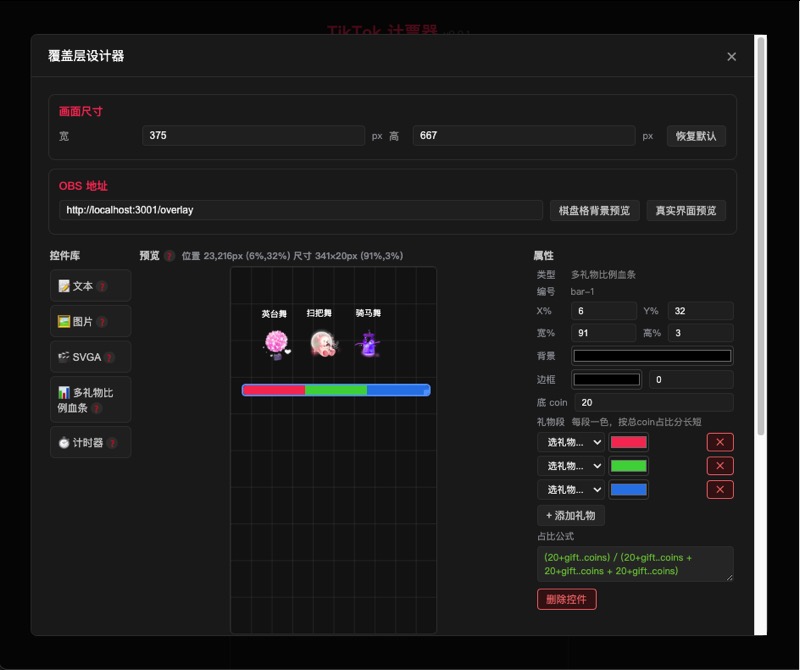Click the help icon beside 例血条
800x670 pixels.
(96, 408)
